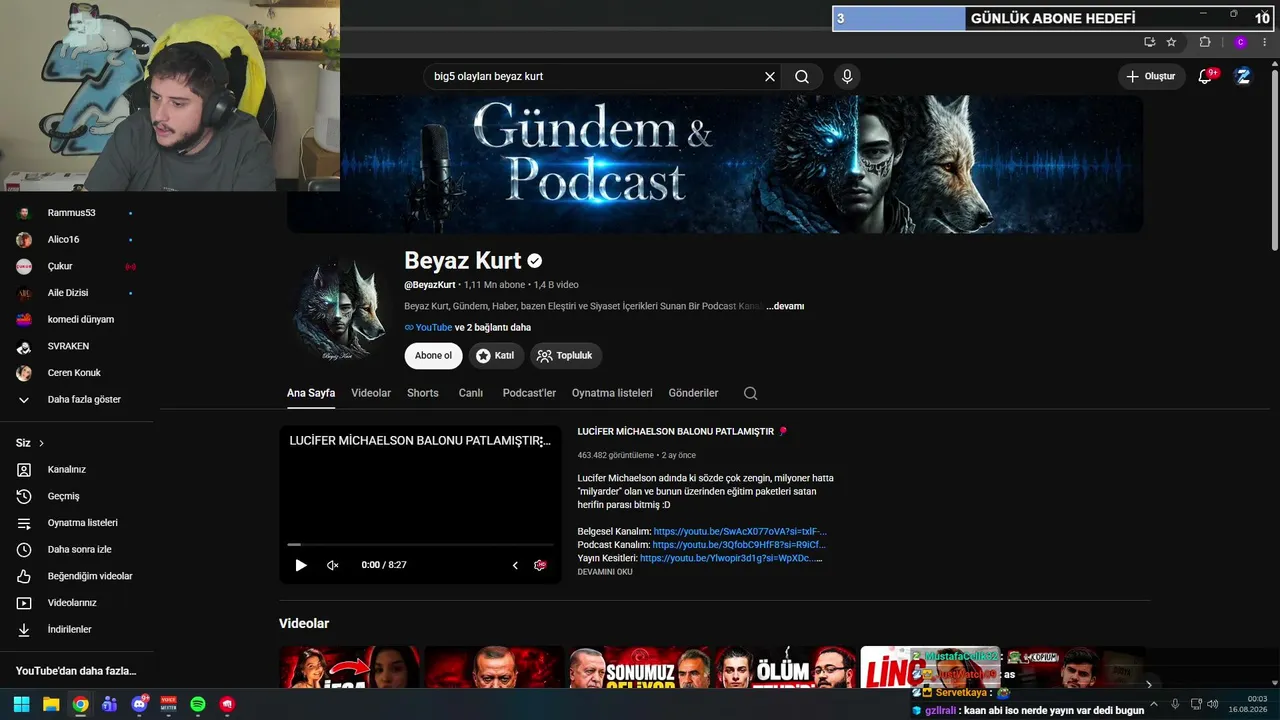Switch to the Shorts tab

point(423,393)
